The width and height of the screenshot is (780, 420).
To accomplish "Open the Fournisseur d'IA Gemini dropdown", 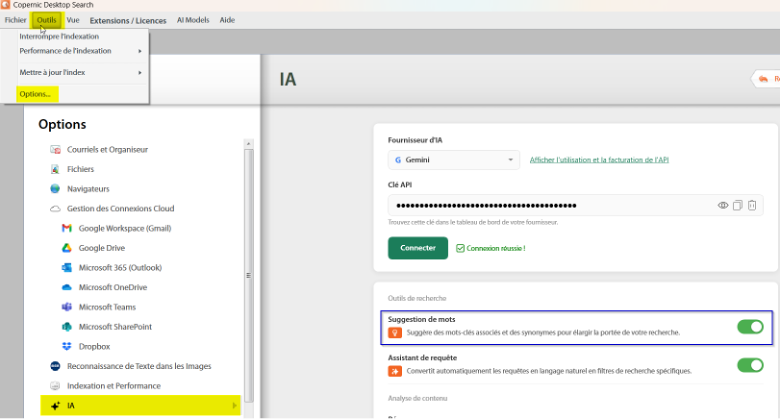I will pyautogui.click(x=454, y=160).
